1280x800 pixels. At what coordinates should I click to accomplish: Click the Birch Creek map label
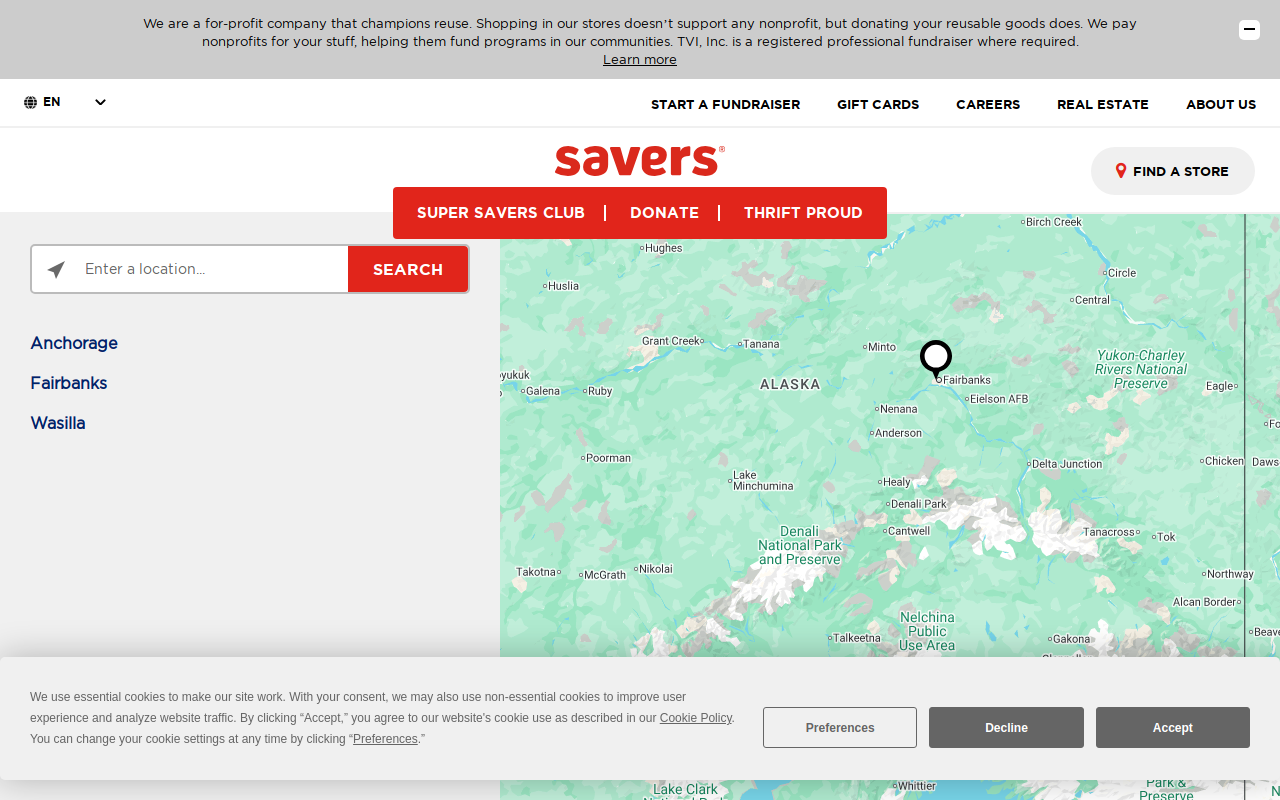coord(1054,222)
